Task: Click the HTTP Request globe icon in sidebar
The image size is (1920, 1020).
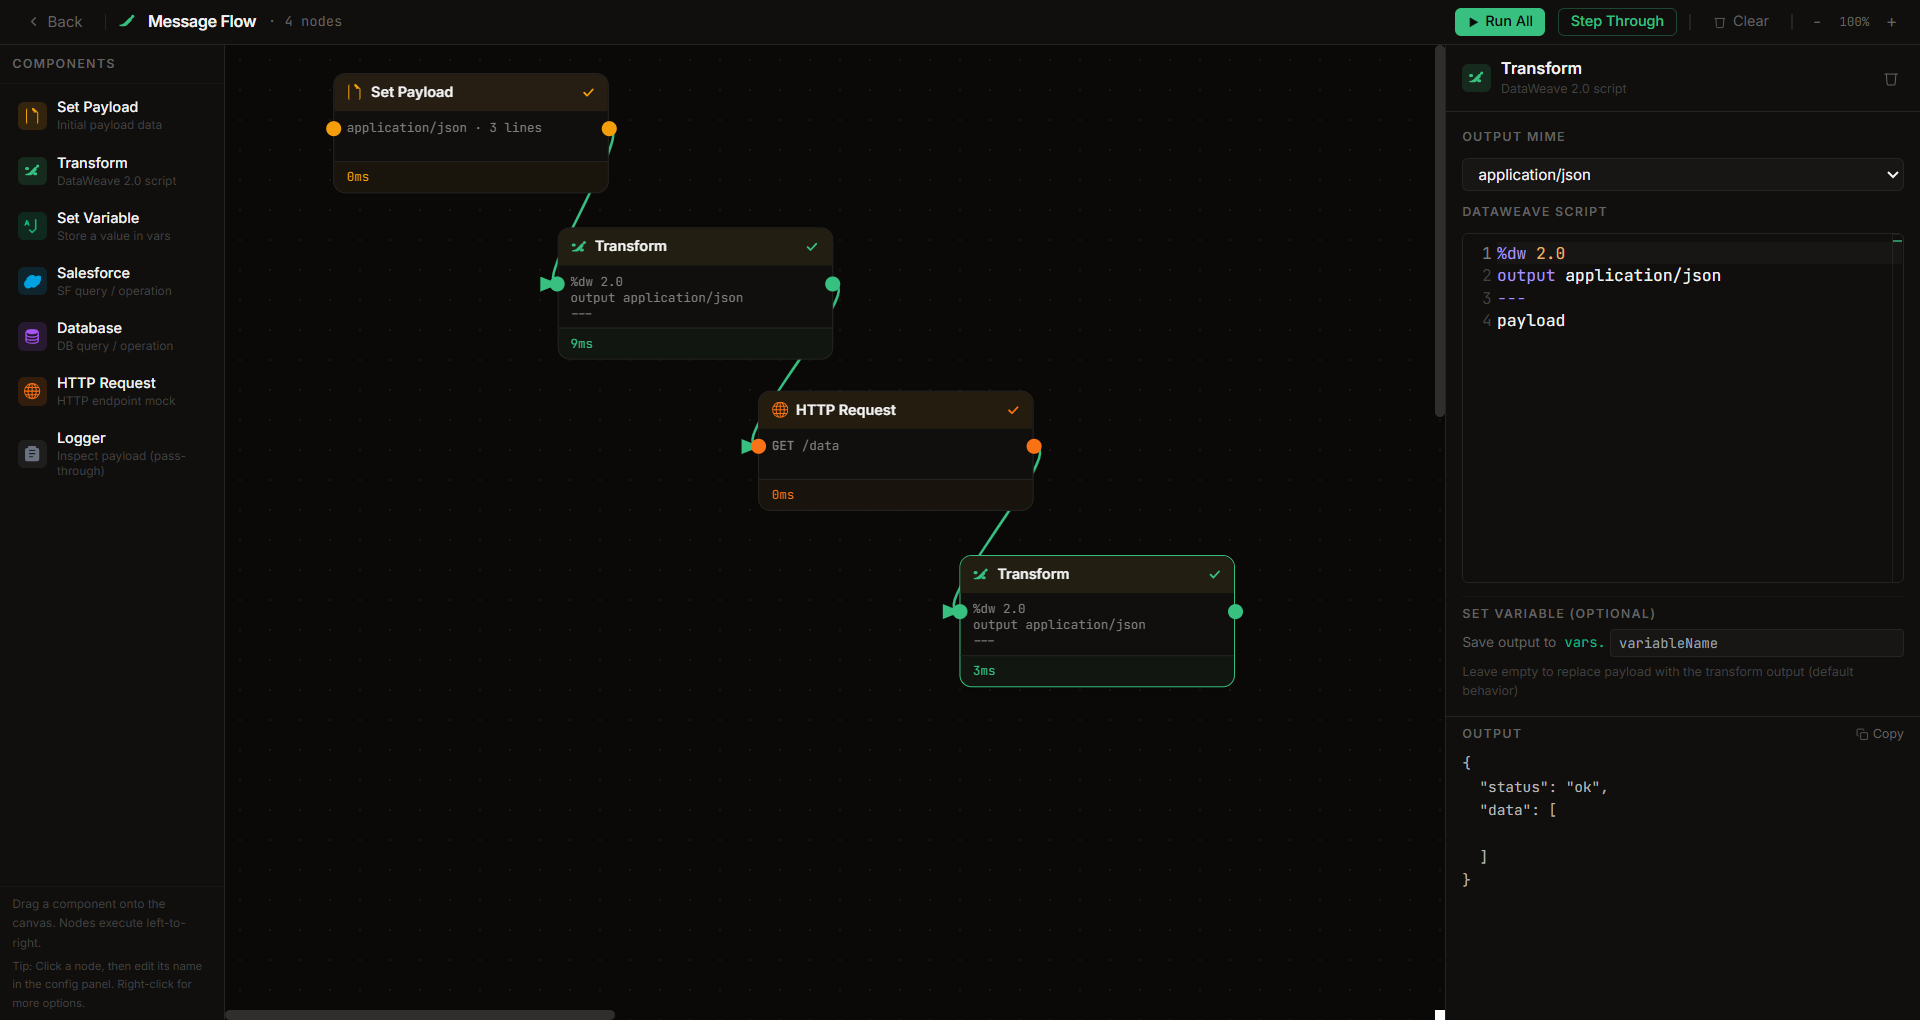Action: (32, 391)
